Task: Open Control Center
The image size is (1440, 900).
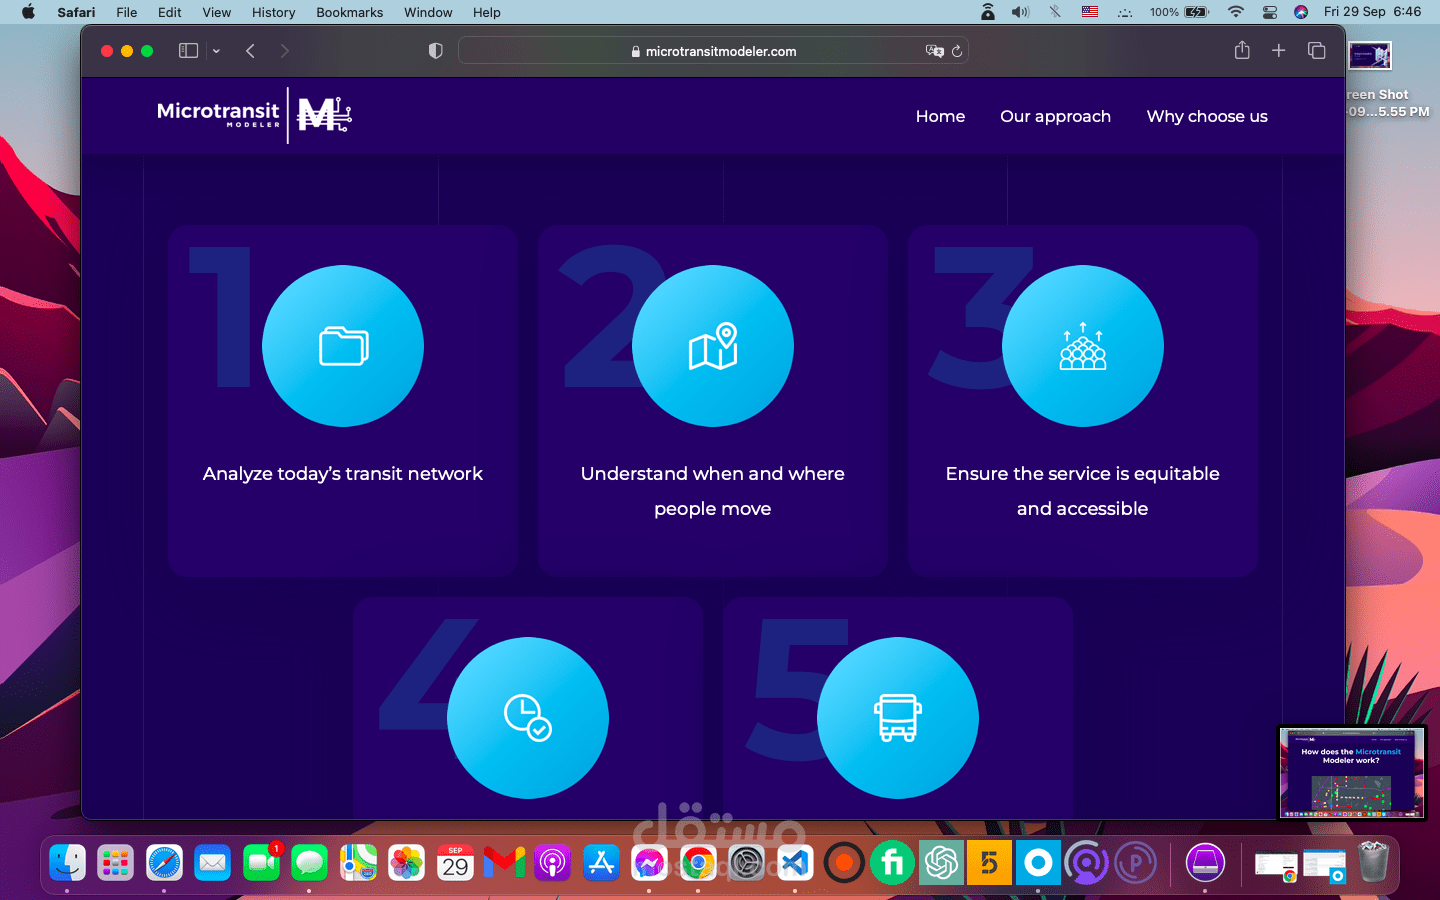Action: click(1270, 12)
